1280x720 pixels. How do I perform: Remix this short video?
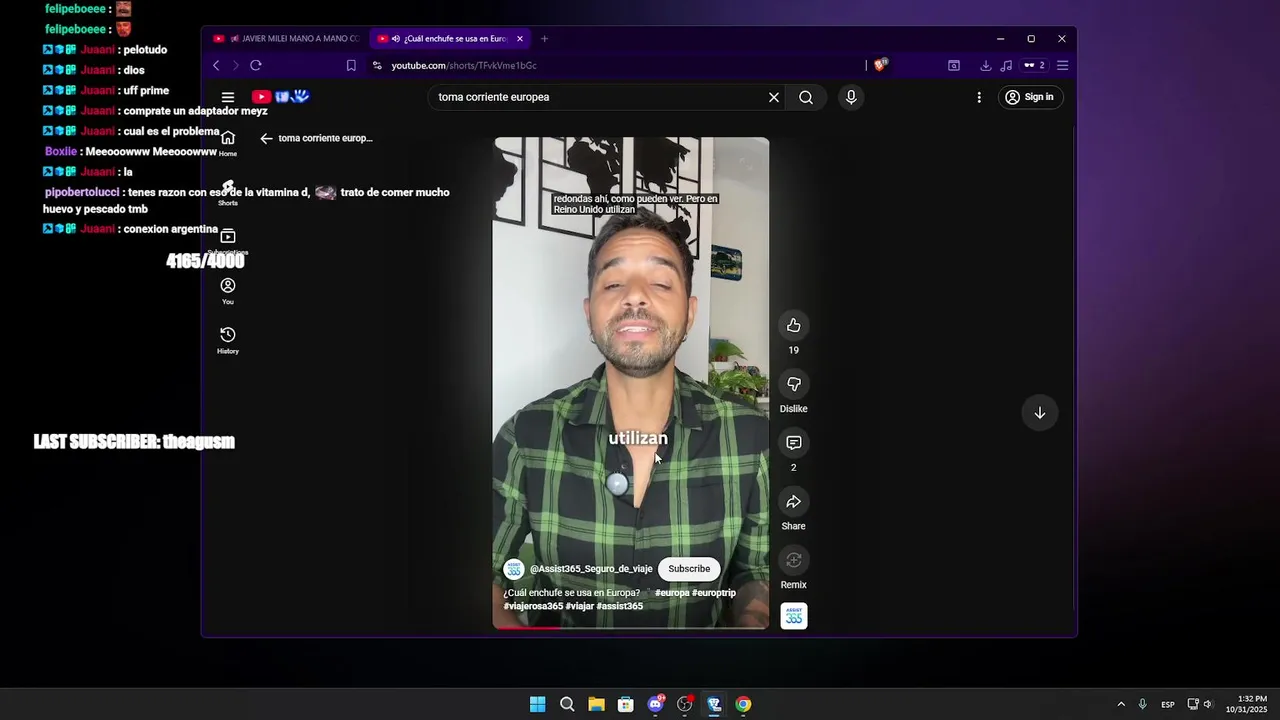click(793, 560)
